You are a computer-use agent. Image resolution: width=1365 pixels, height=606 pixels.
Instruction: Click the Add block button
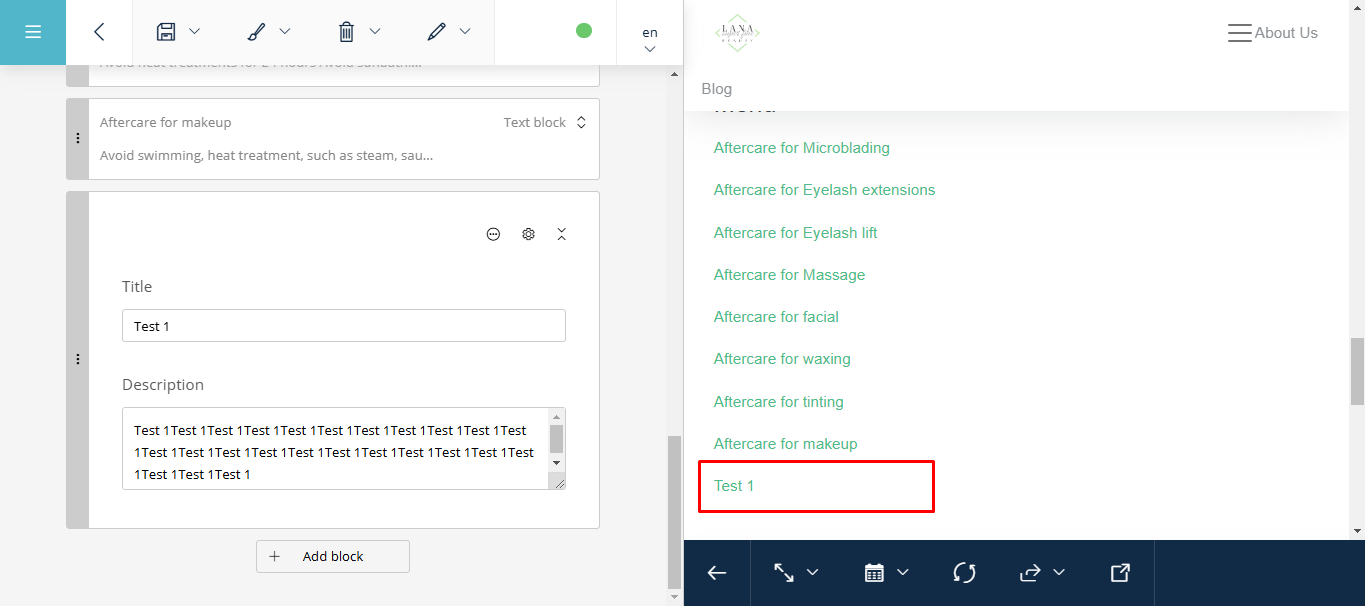tap(333, 556)
